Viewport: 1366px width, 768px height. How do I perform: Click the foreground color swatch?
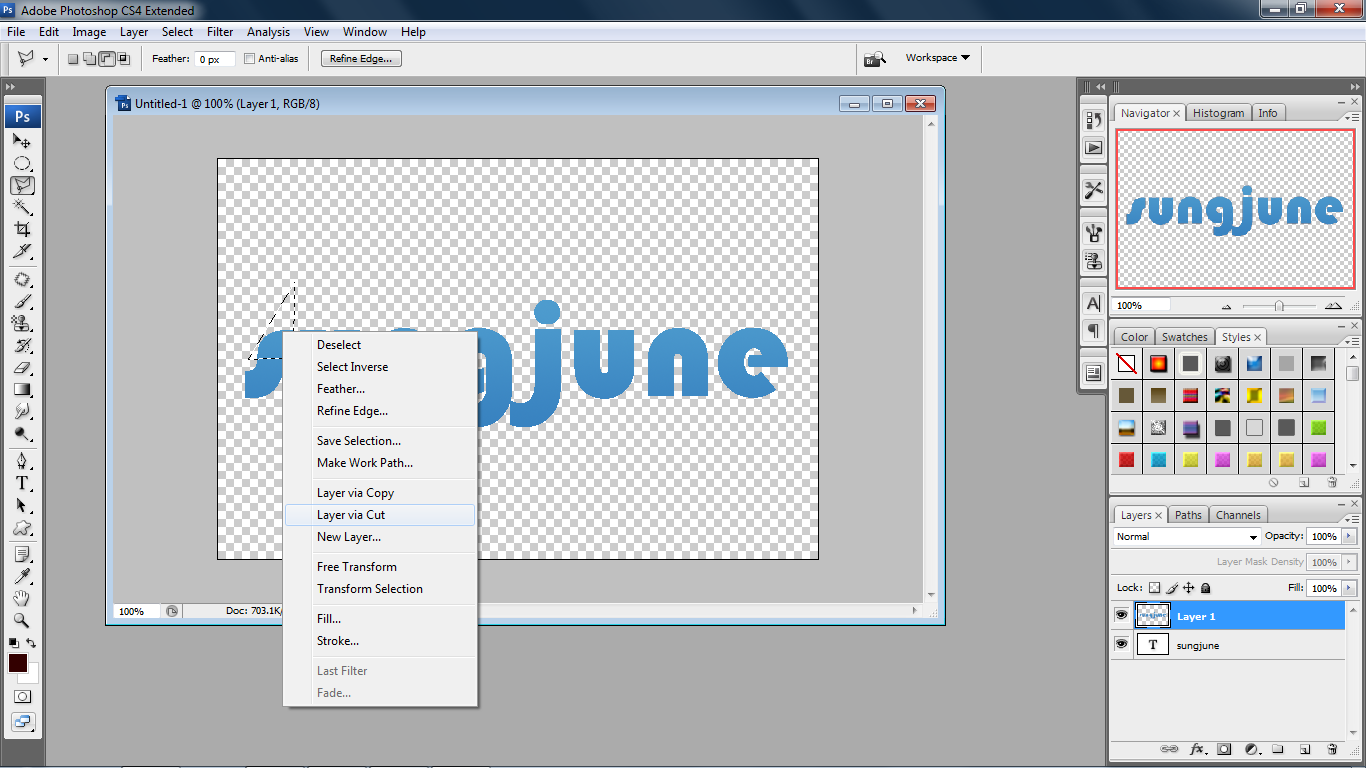coord(18,663)
